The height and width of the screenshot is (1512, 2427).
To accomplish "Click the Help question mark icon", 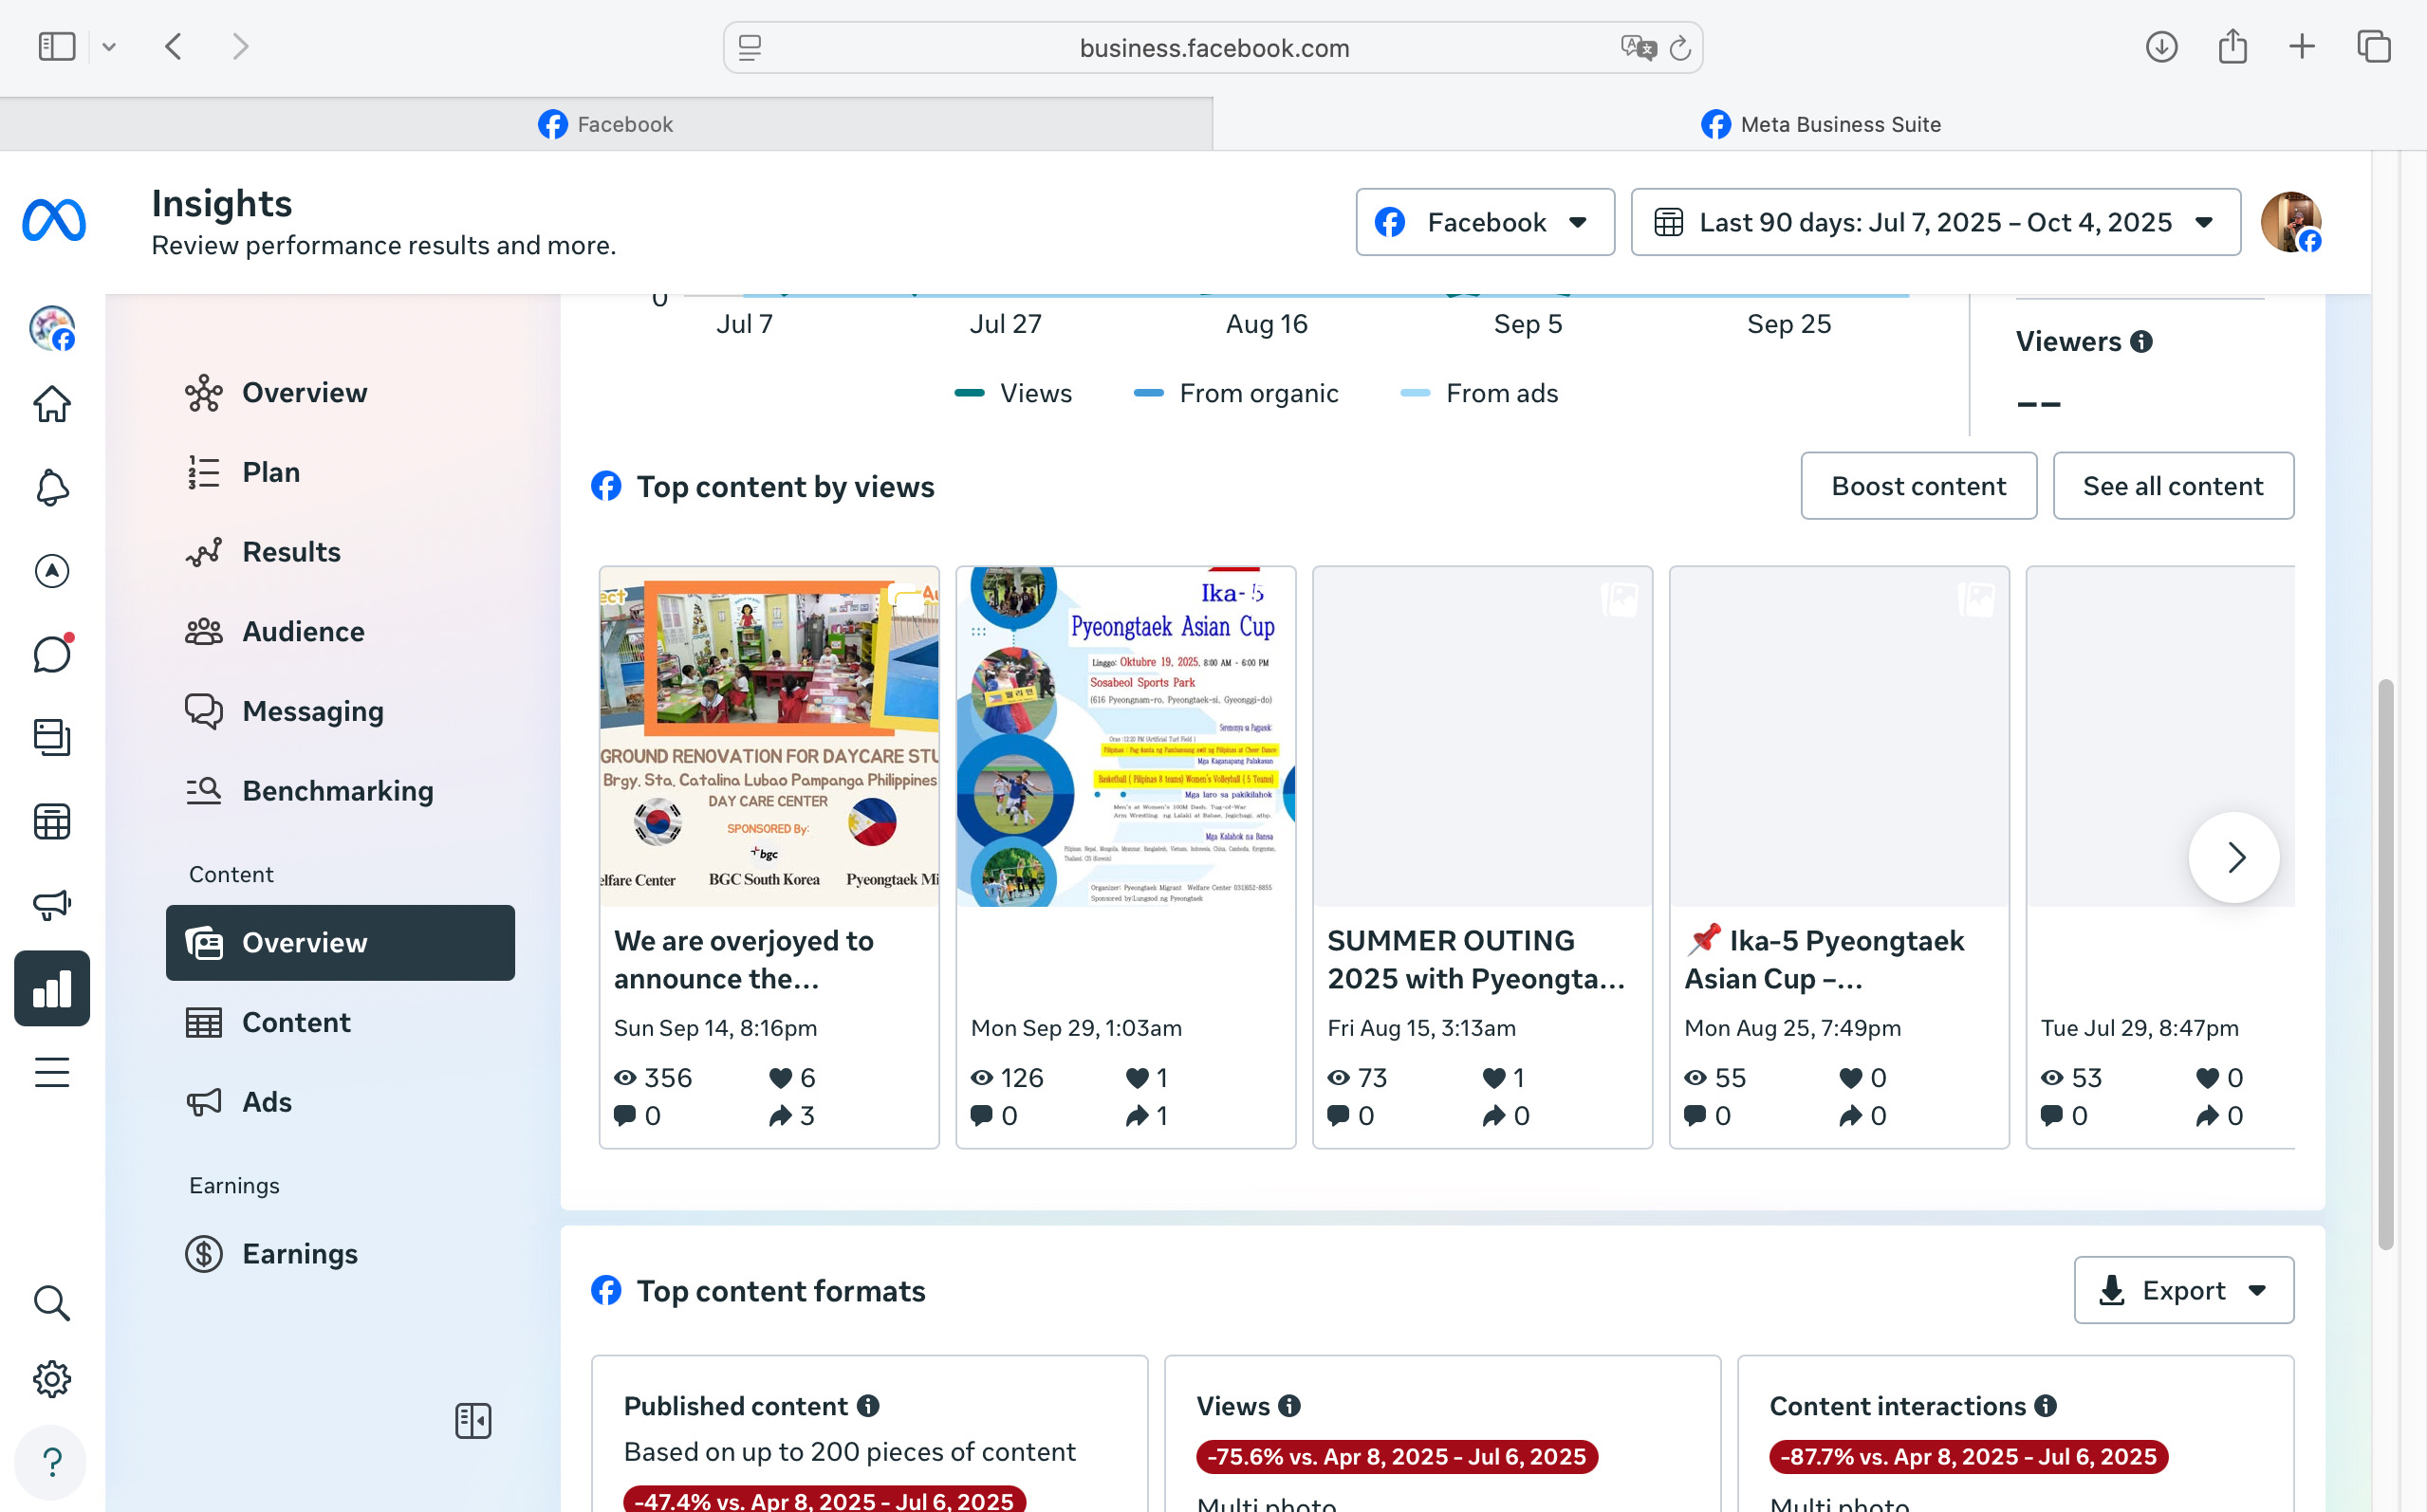I will [x=52, y=1462].
